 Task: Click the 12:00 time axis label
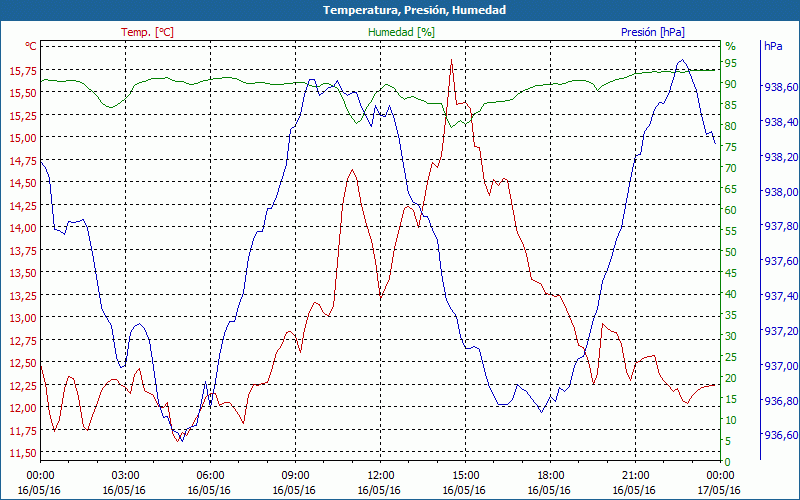380,474
